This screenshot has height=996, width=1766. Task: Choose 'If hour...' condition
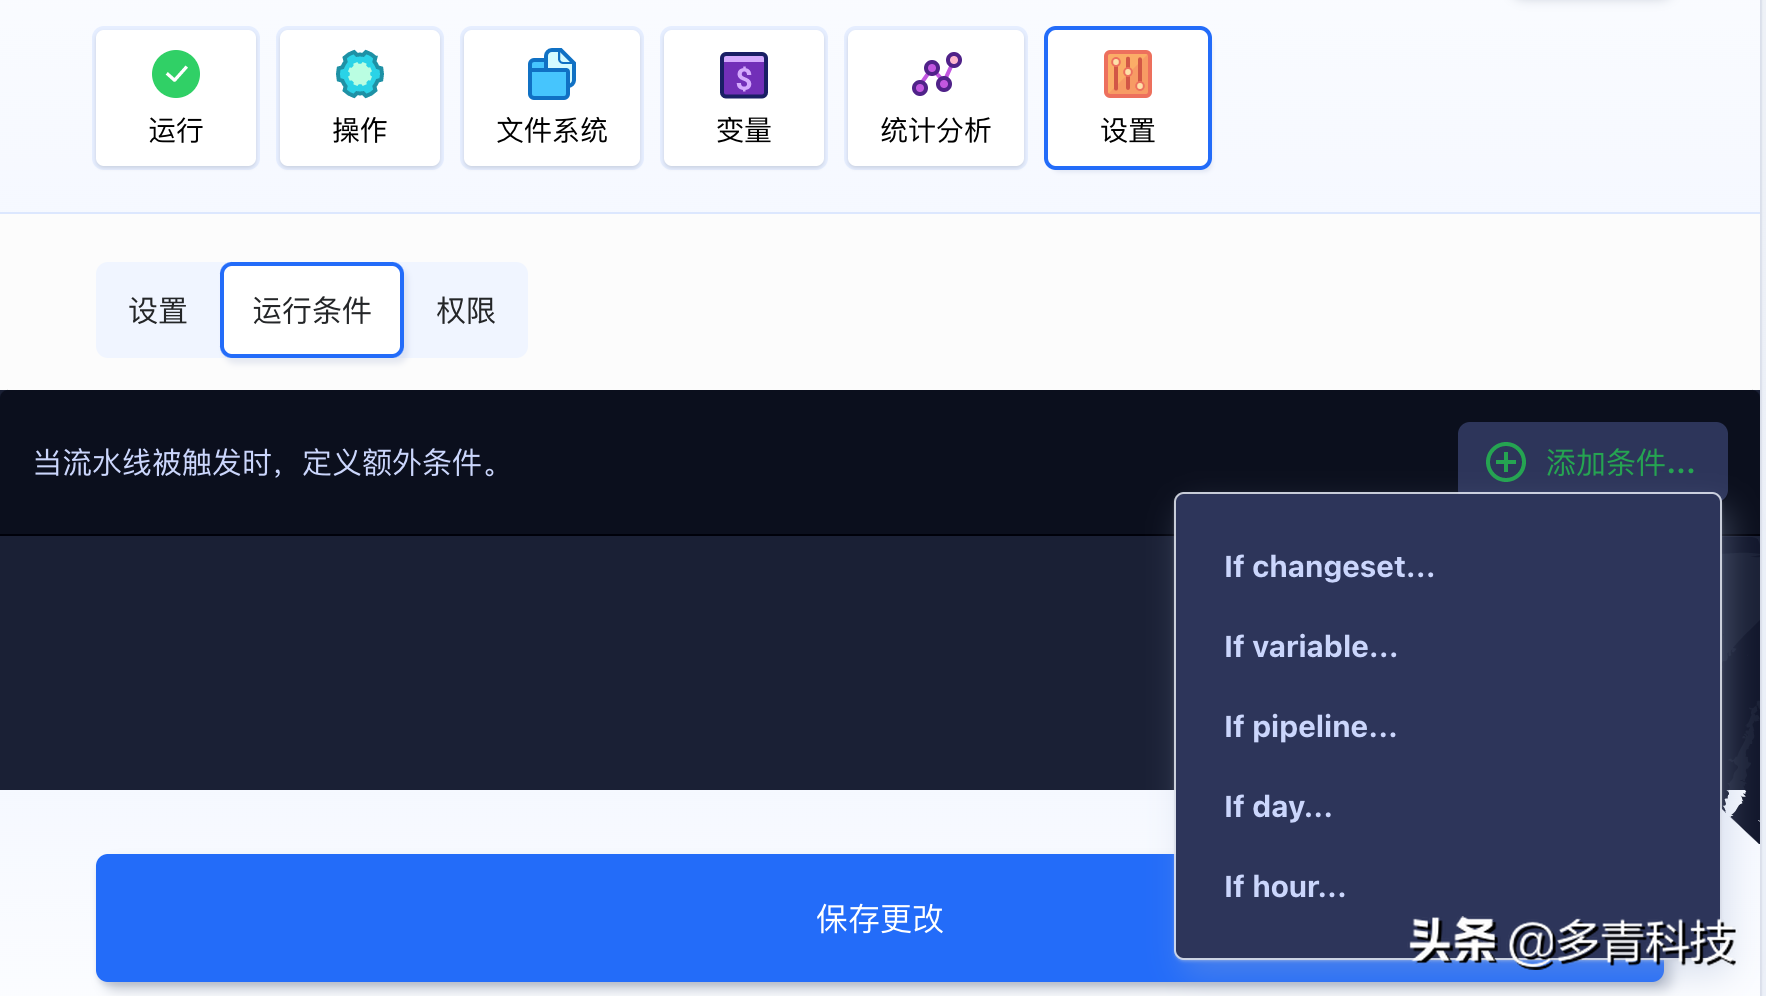pyautogui.click(x=1284, y=886)
